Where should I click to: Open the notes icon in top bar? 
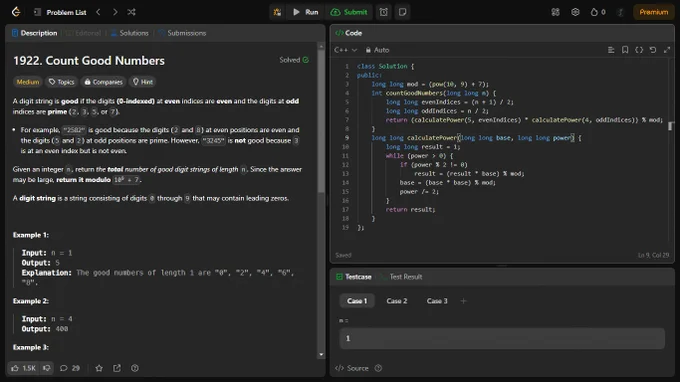[402, 12]
